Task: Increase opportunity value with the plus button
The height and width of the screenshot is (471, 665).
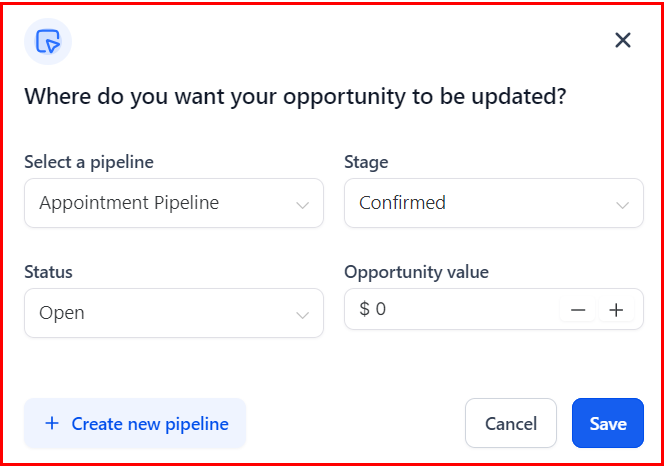Action: pos(616,310)
